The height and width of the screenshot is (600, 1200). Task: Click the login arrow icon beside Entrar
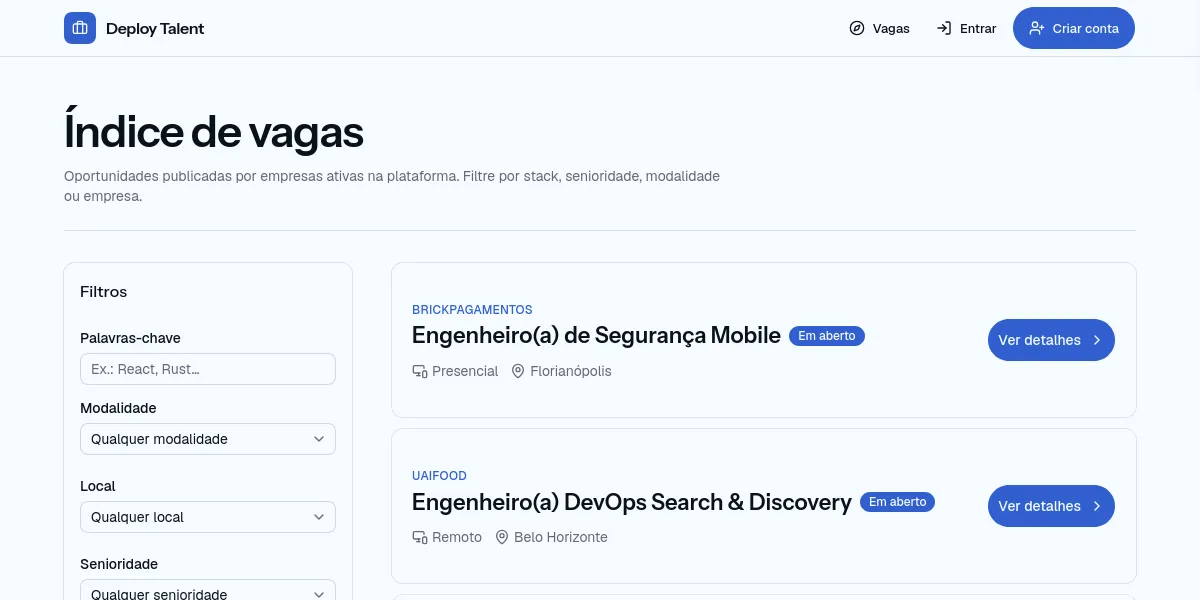click(944, 28)
